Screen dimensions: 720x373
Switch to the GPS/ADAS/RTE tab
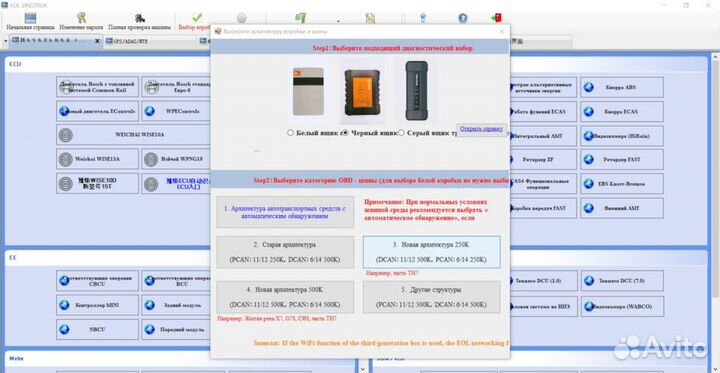128,41
